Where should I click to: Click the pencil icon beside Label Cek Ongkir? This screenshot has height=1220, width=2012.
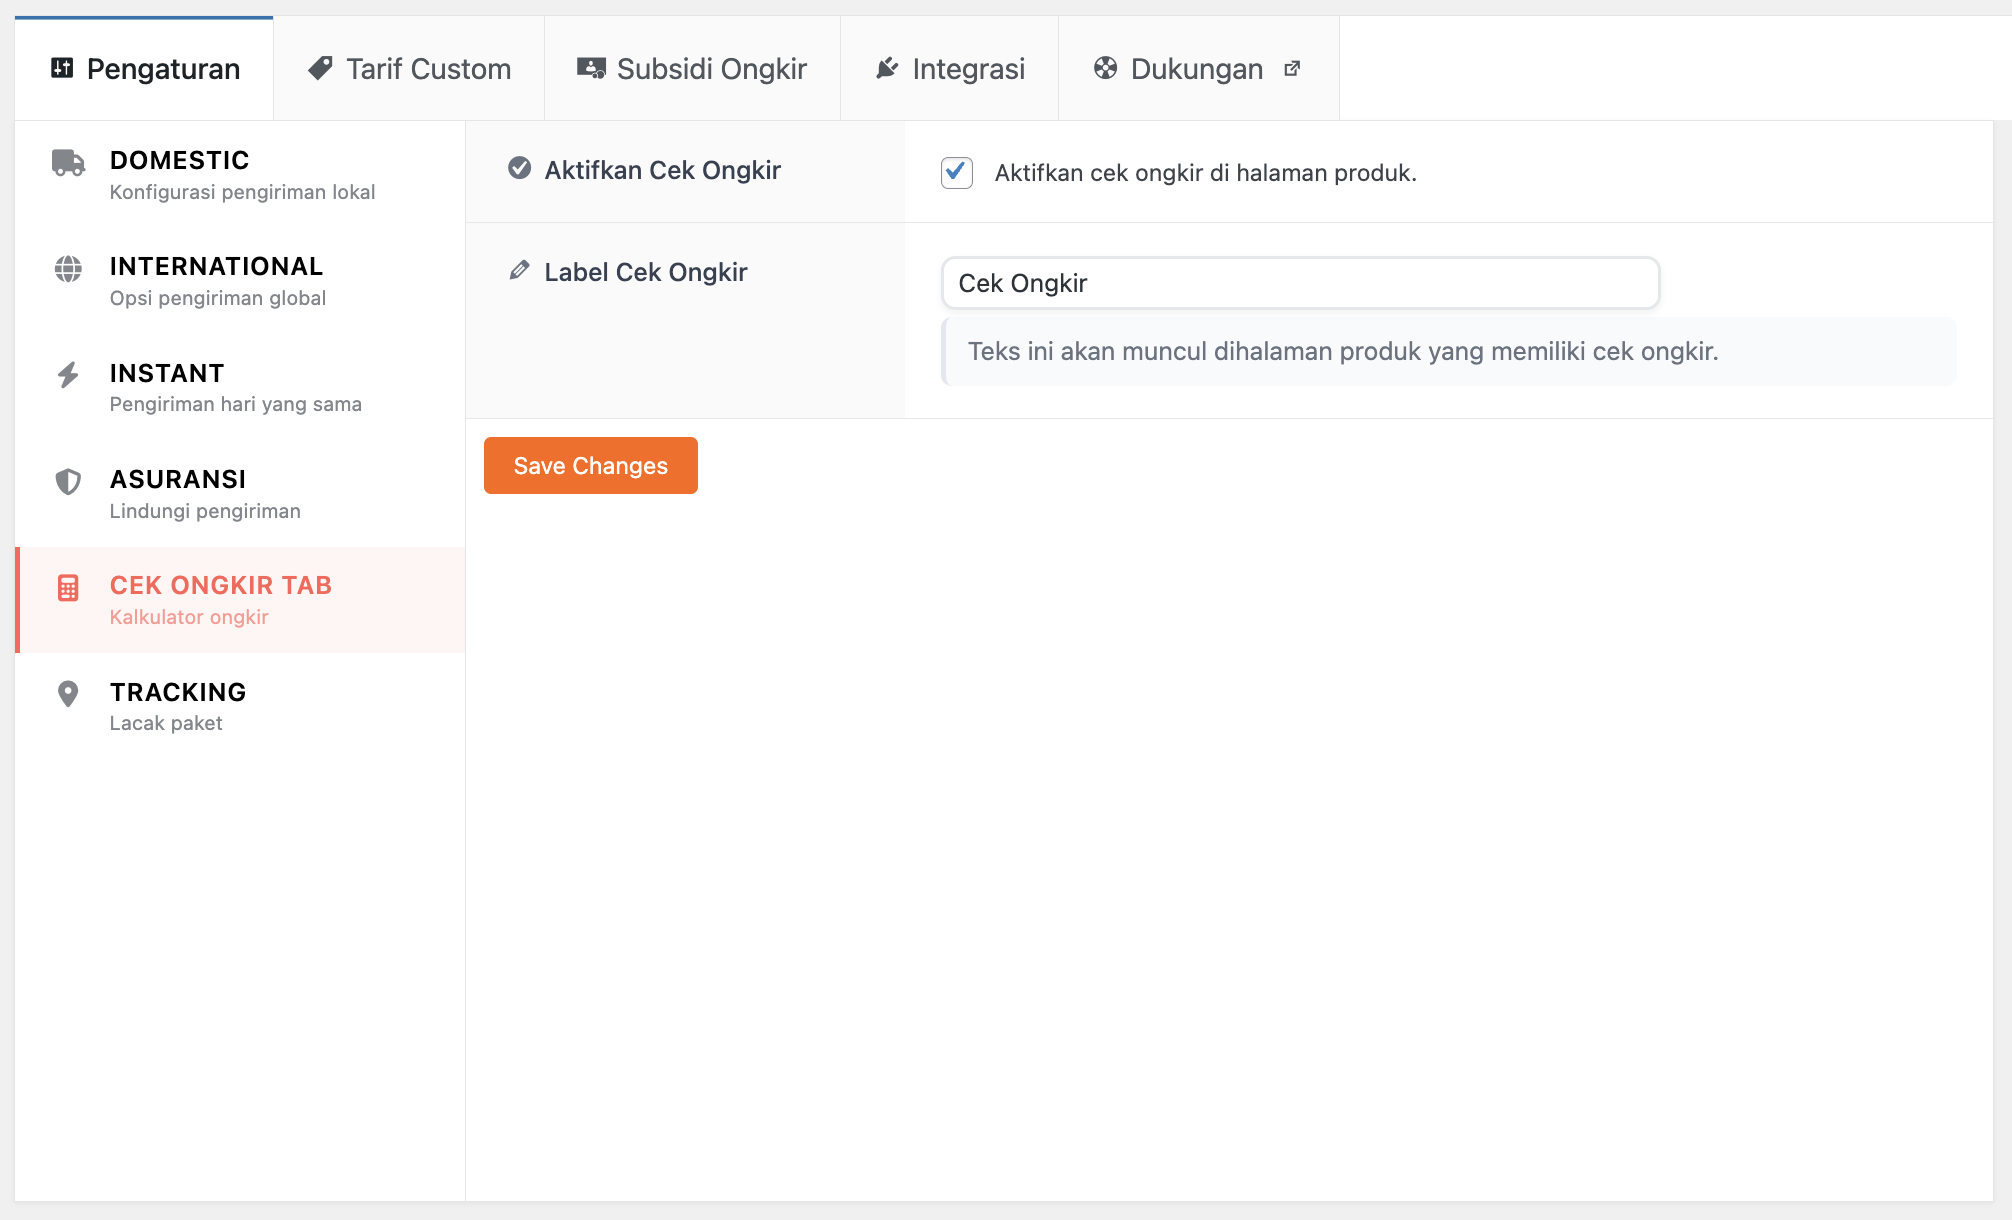(x=519, y=270)
